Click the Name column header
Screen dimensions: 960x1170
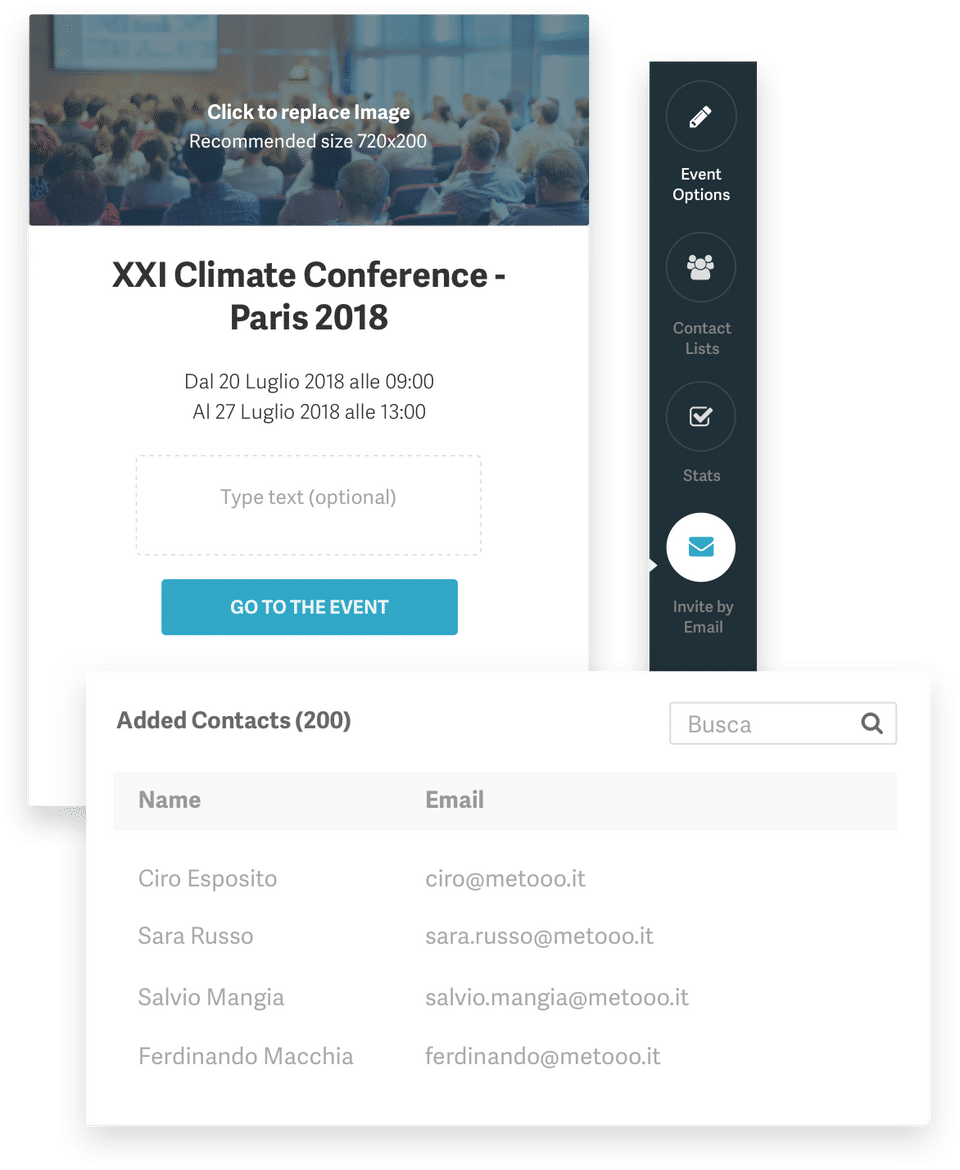(170, 800)
